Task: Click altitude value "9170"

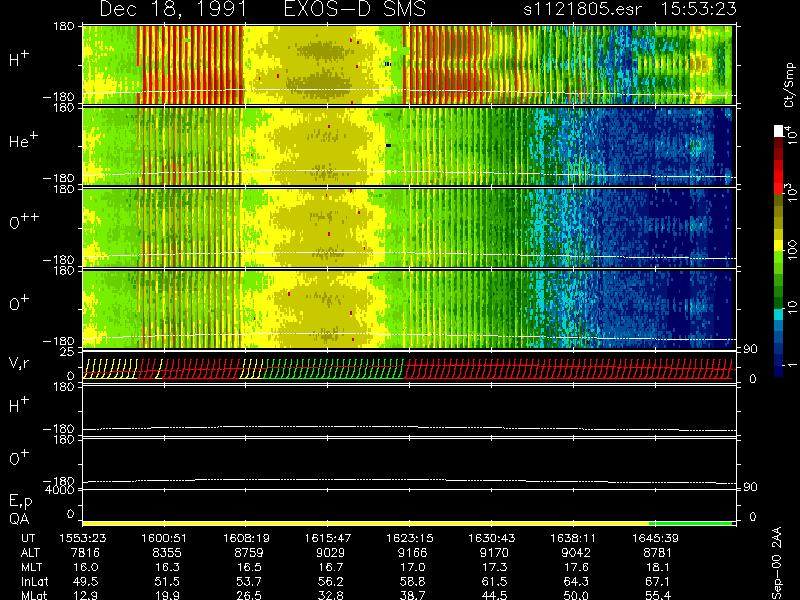Action: click(494, 553)
